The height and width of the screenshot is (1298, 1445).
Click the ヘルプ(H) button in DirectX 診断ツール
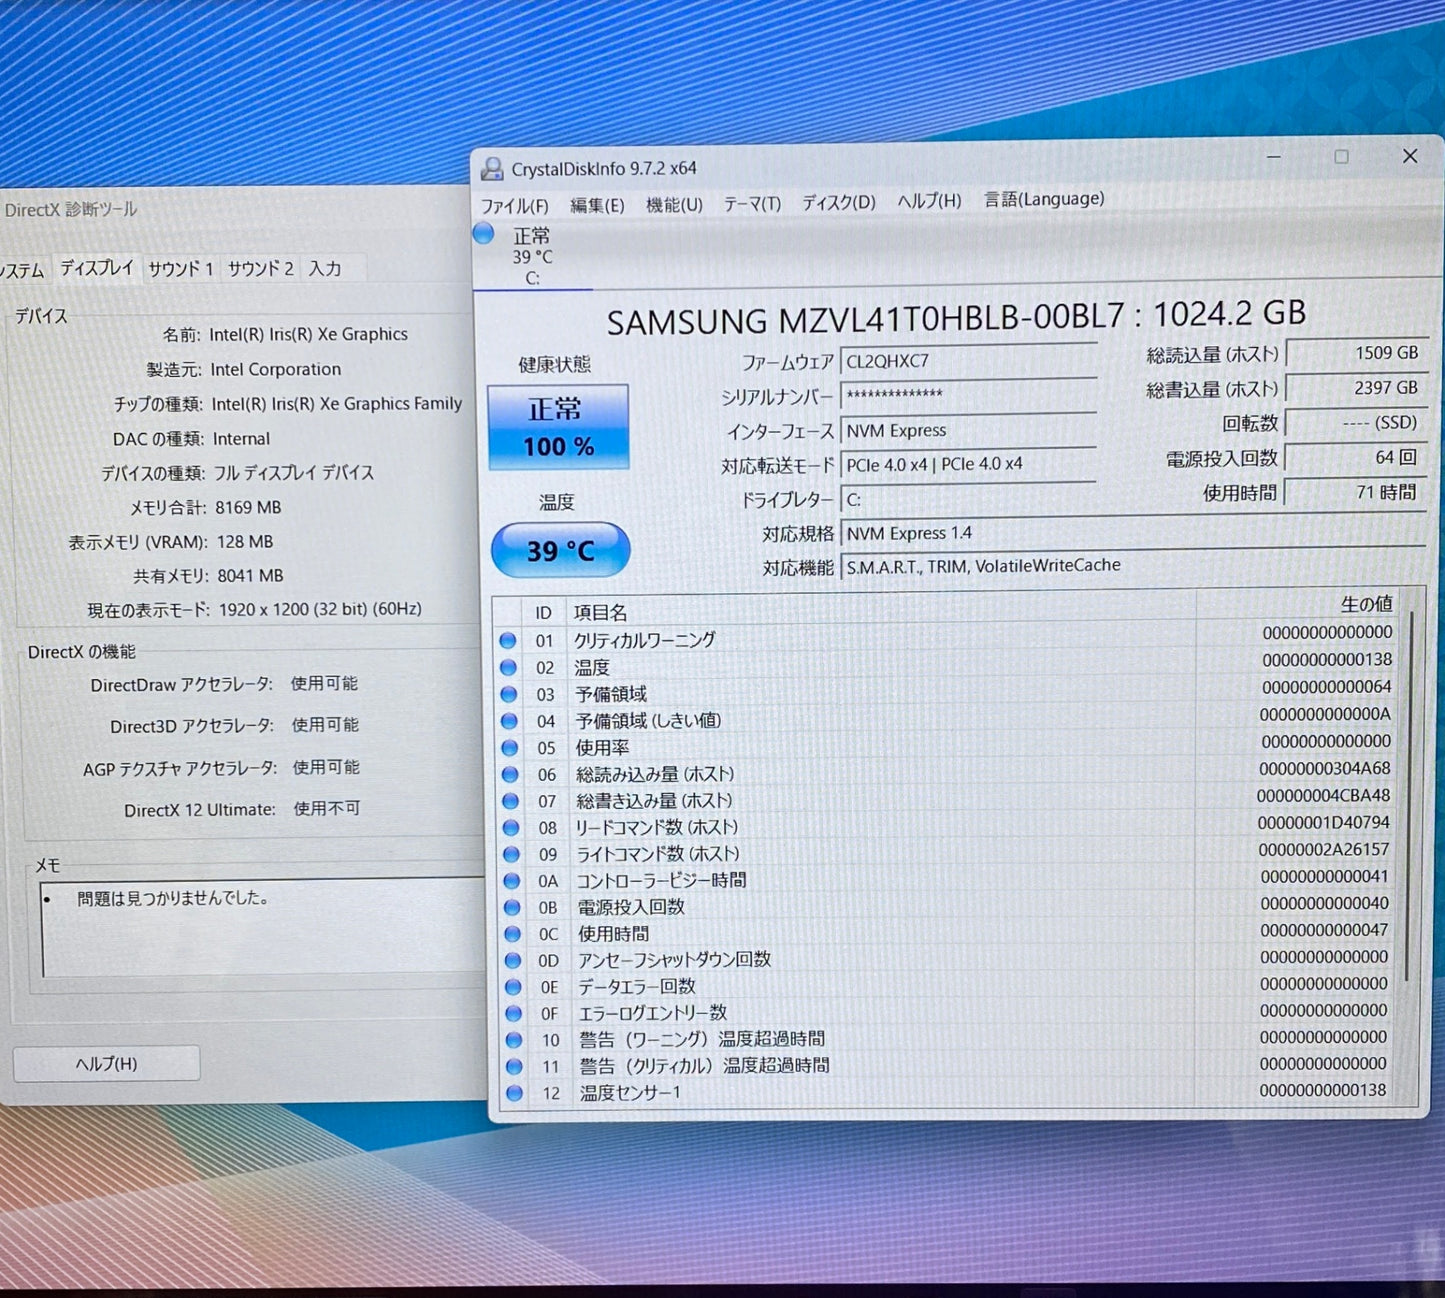coord(106,1063)
